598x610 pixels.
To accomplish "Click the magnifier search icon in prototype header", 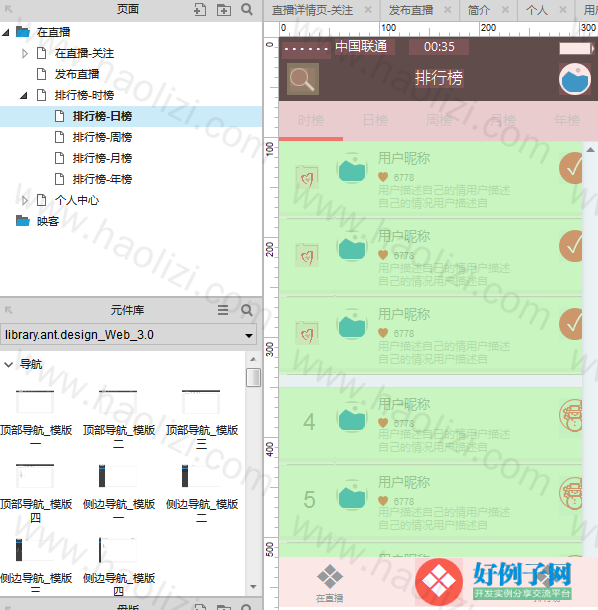I will point(303,79).
